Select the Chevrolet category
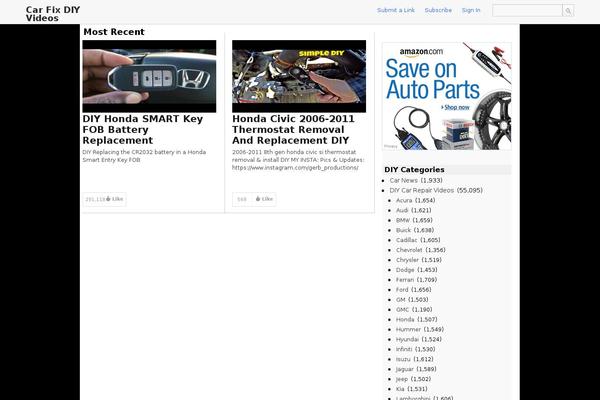Image resolution: width=600 pixels, height=400 pixels. coord(409,250)
